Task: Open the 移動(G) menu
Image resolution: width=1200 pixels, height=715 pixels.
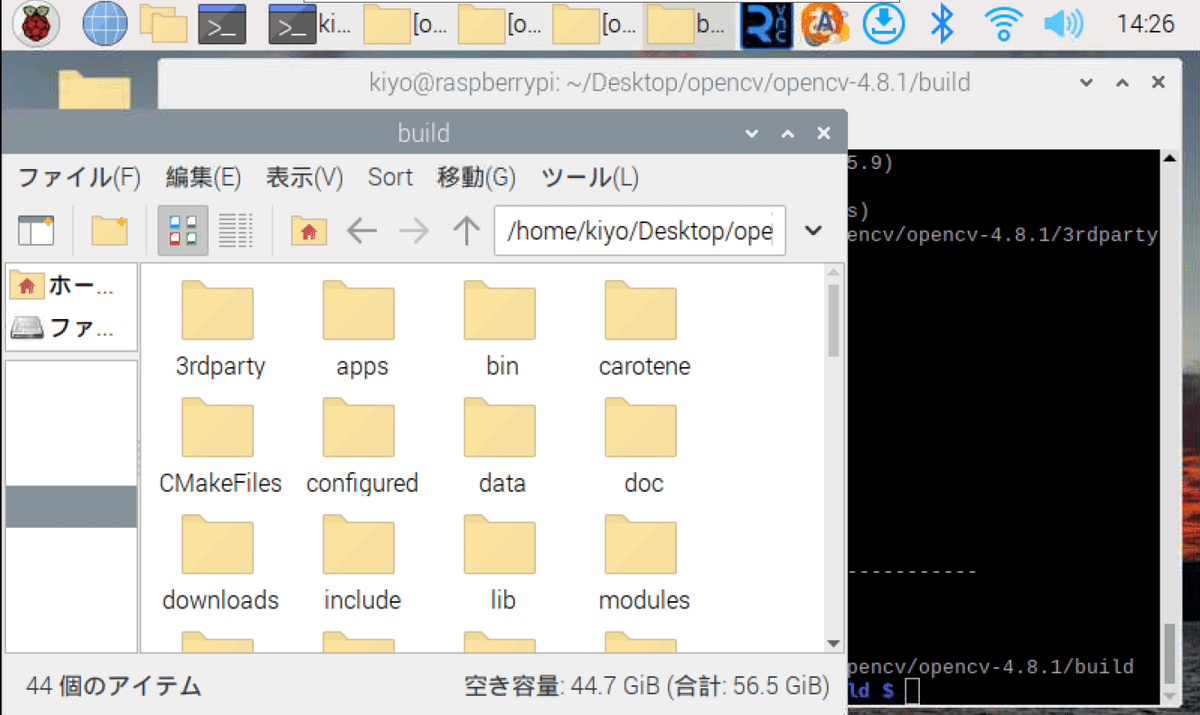Action: [x=476, y=178]
